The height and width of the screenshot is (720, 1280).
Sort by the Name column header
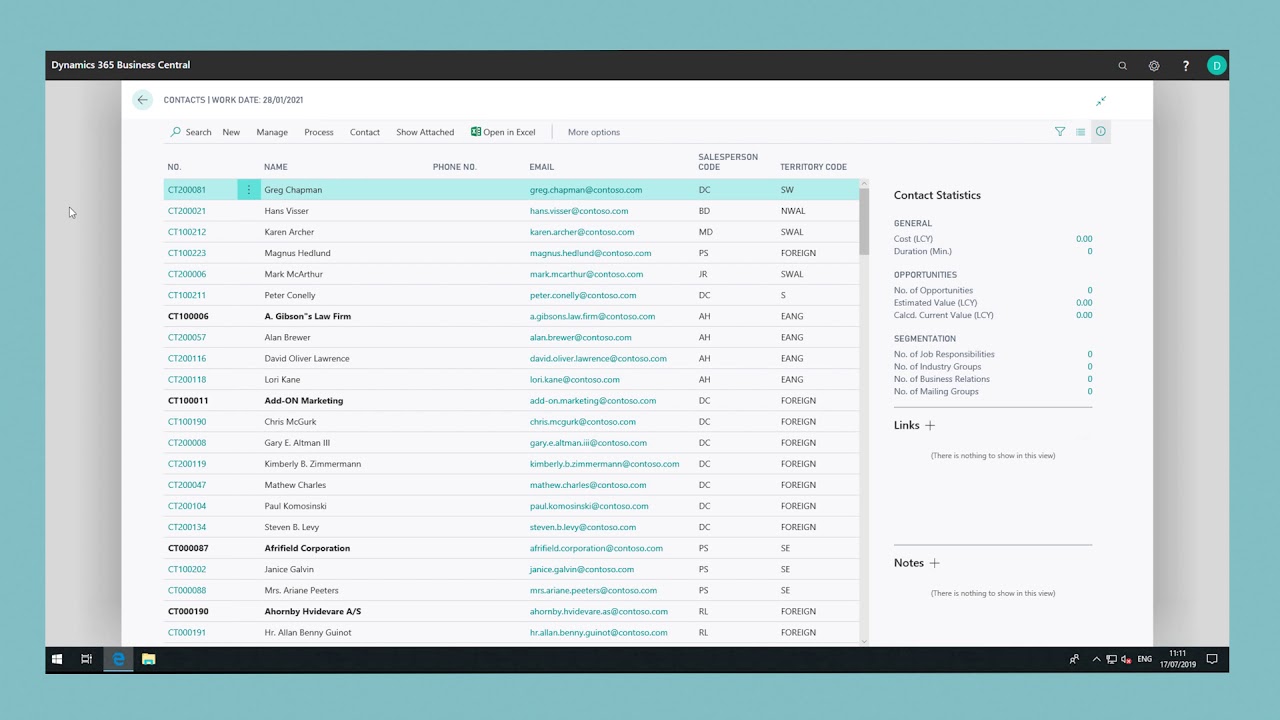point(276,167)
